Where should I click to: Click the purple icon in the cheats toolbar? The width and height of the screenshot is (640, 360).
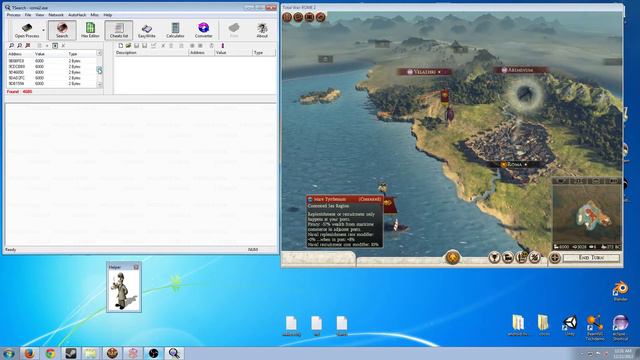pyautogui.click(x=223, y=45)
